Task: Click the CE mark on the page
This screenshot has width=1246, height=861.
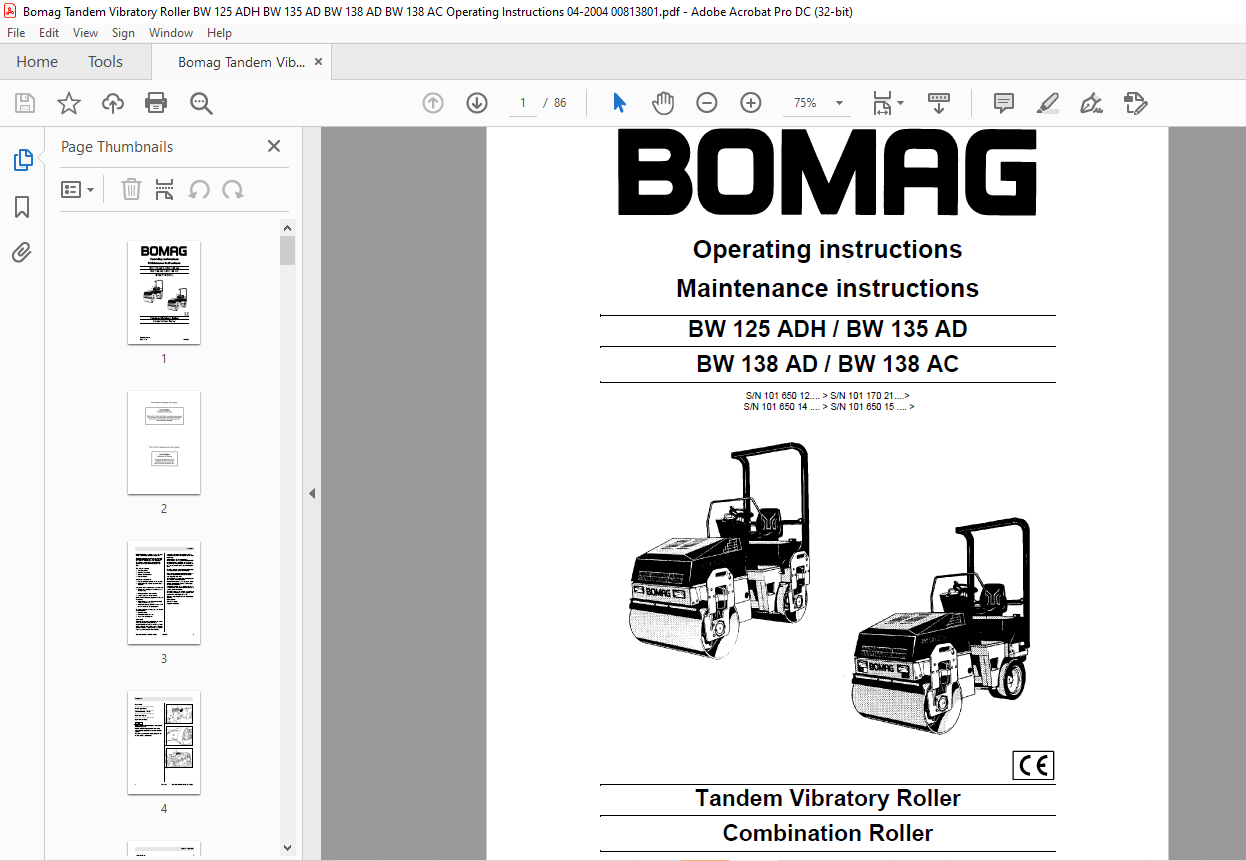Action: (1033, 766)
